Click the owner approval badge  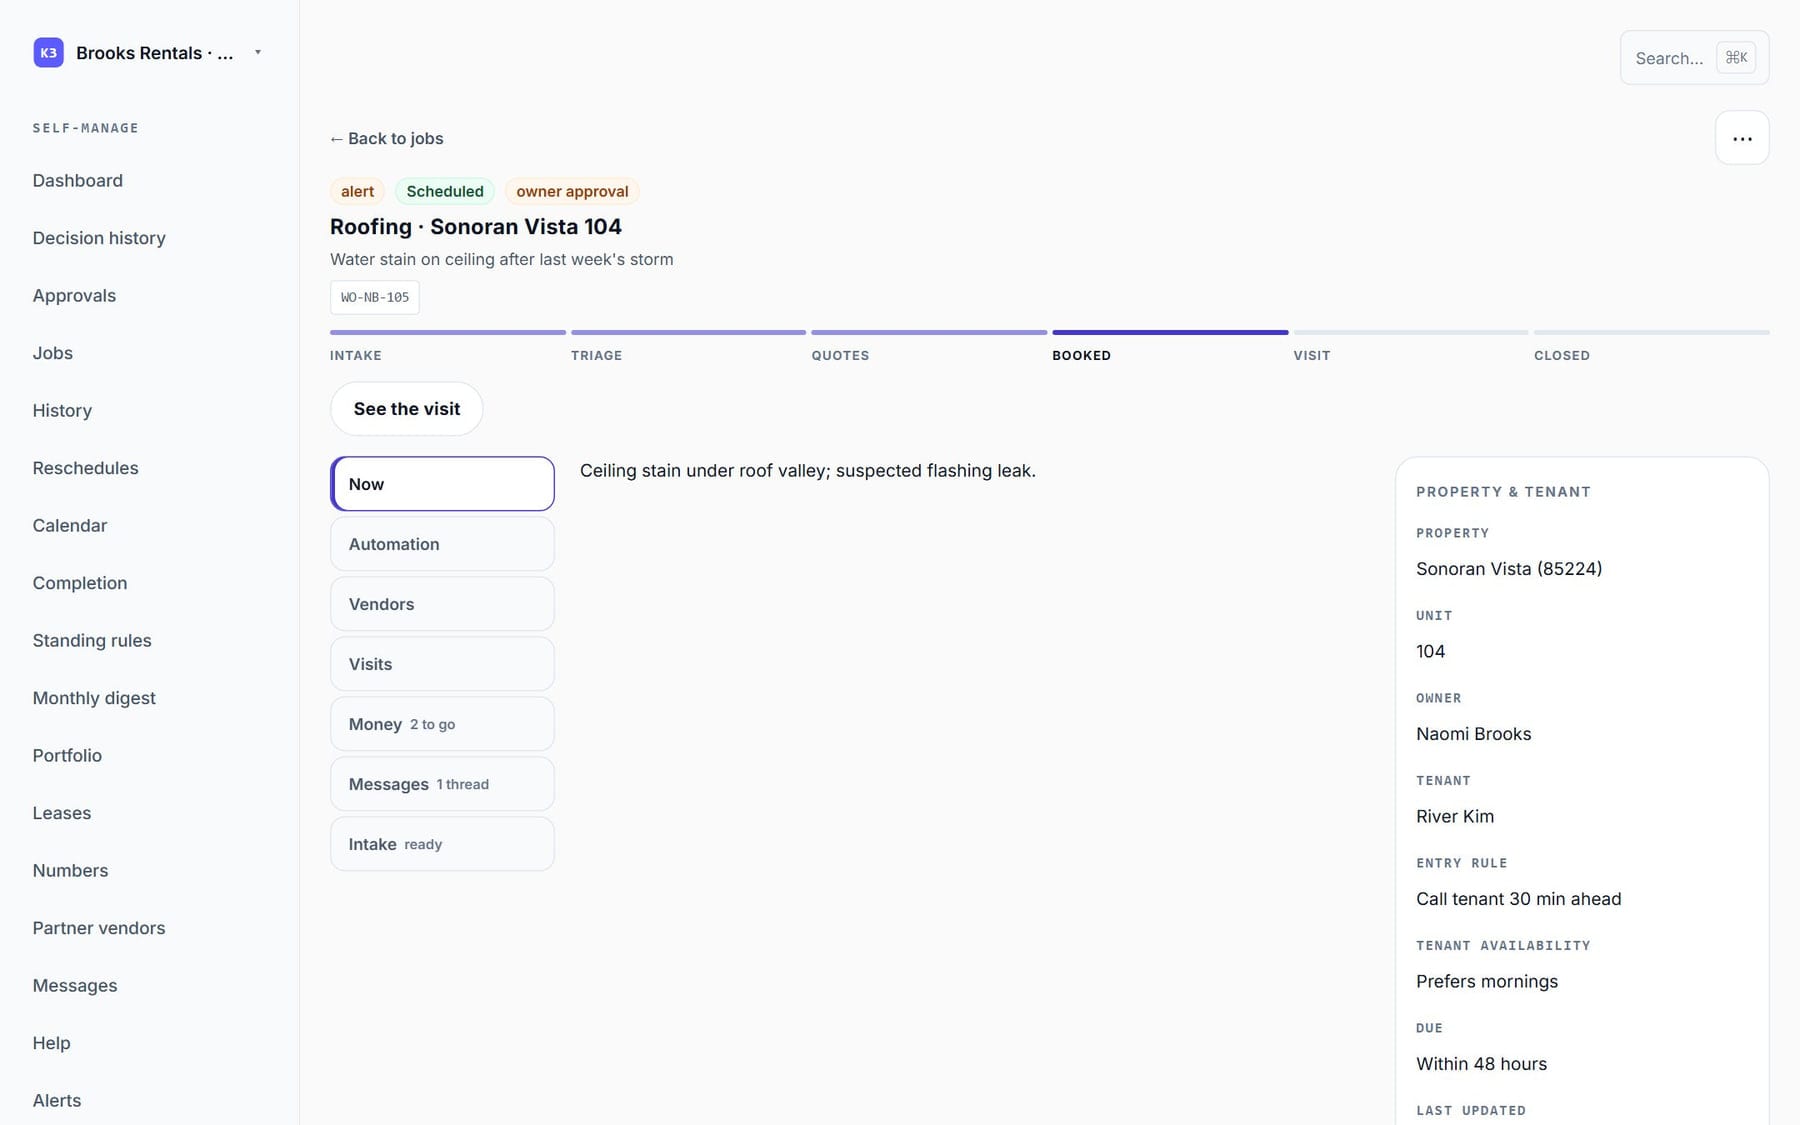click(572, 191)
